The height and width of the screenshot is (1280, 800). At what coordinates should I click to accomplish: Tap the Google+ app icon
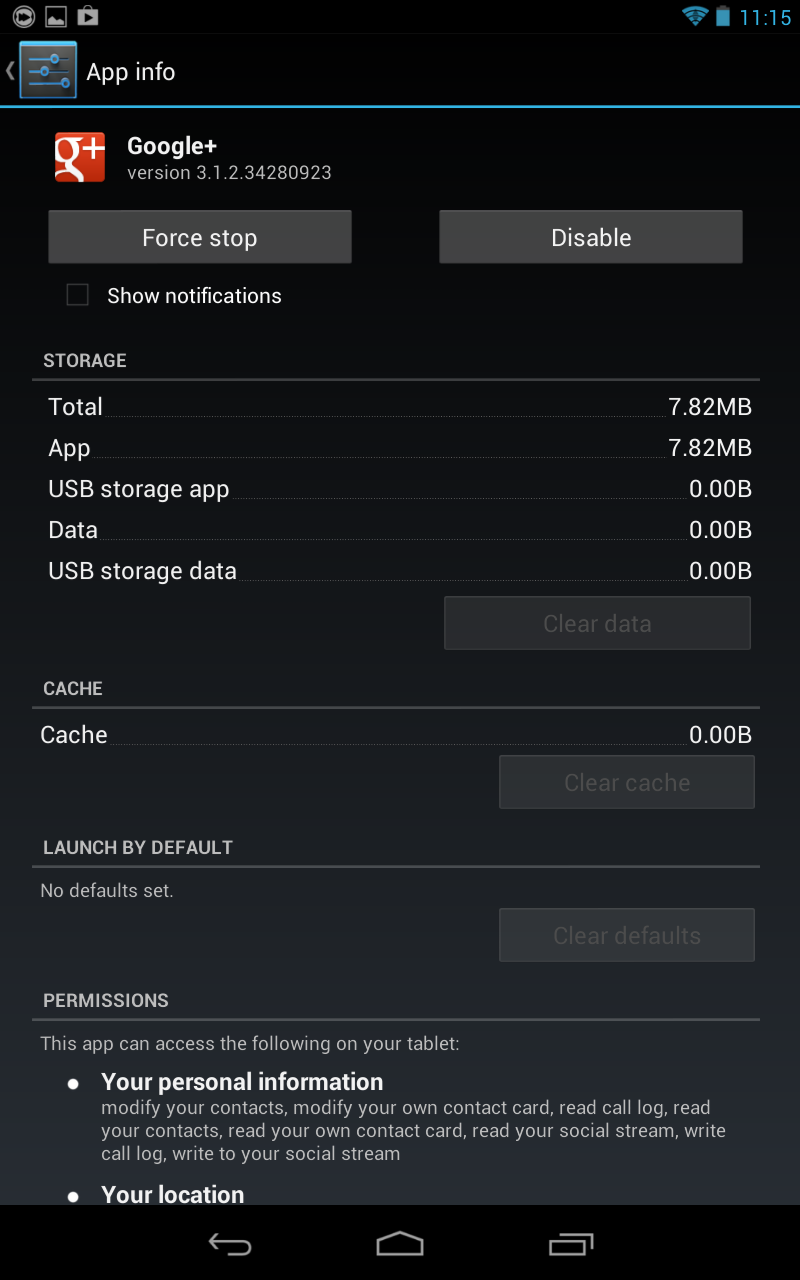(x=80, y=158)
